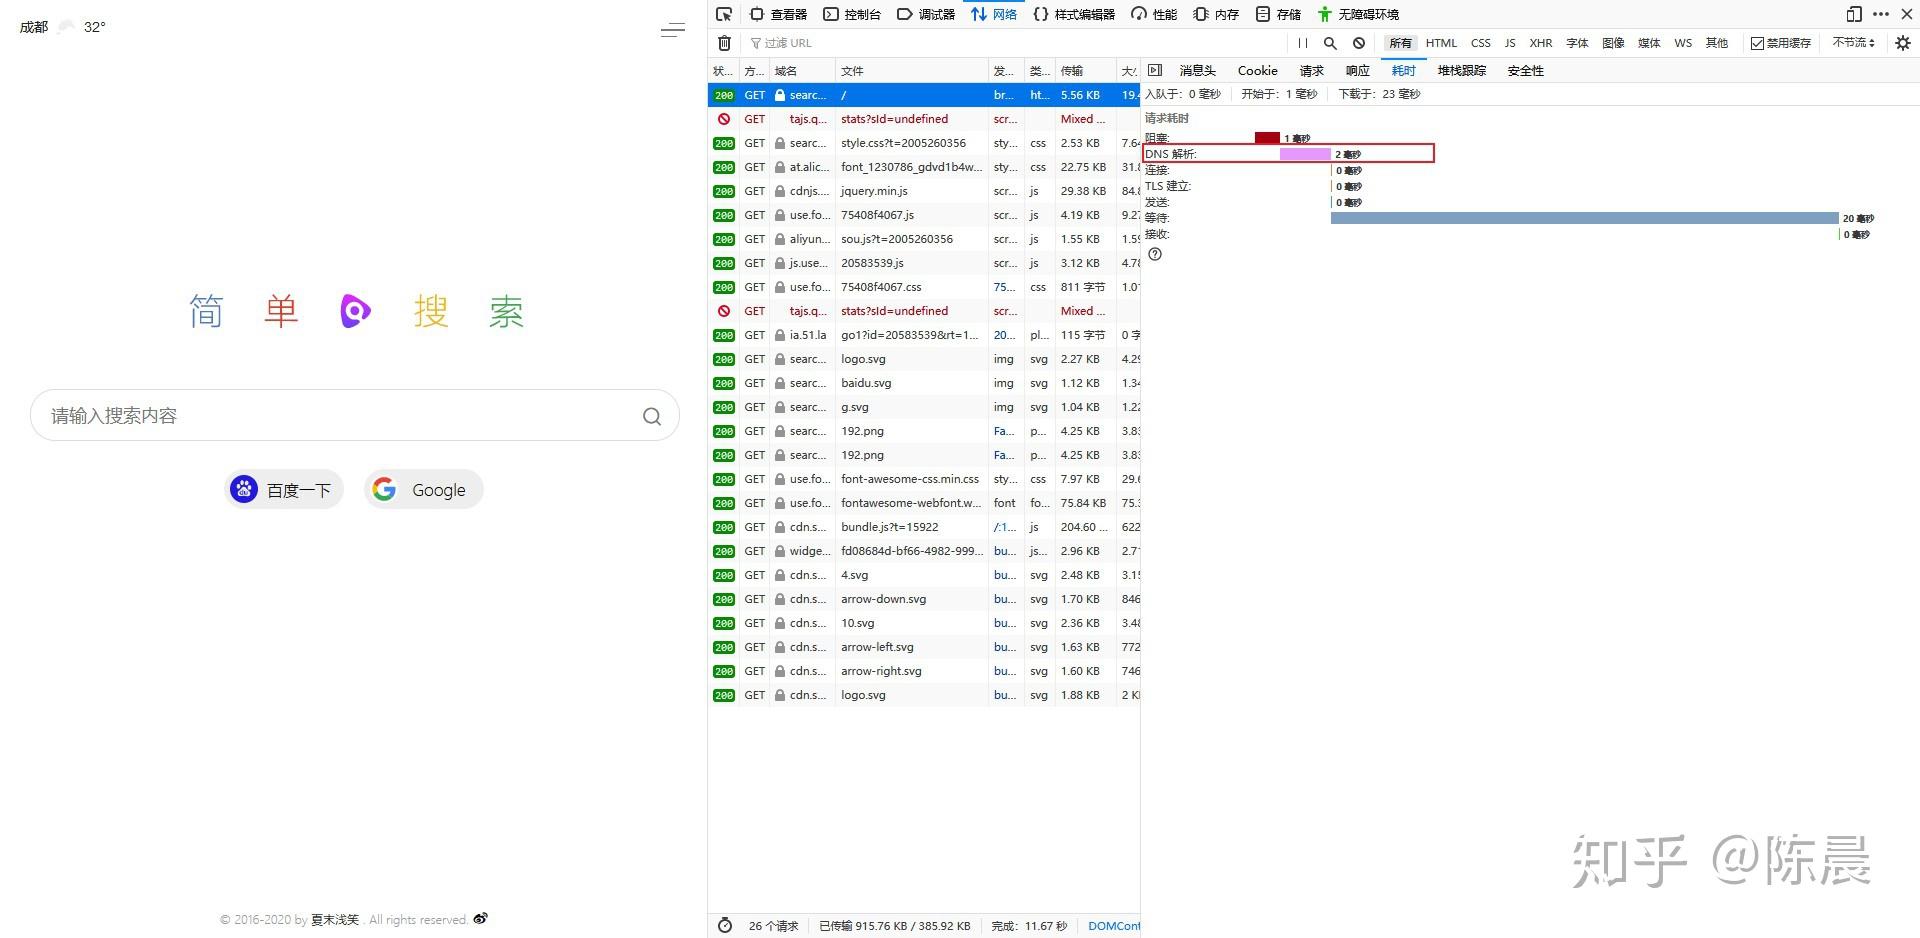Switch to the 查看器 inspector tab
Screen dimensions: 1920x938
[x=778, y=14]
